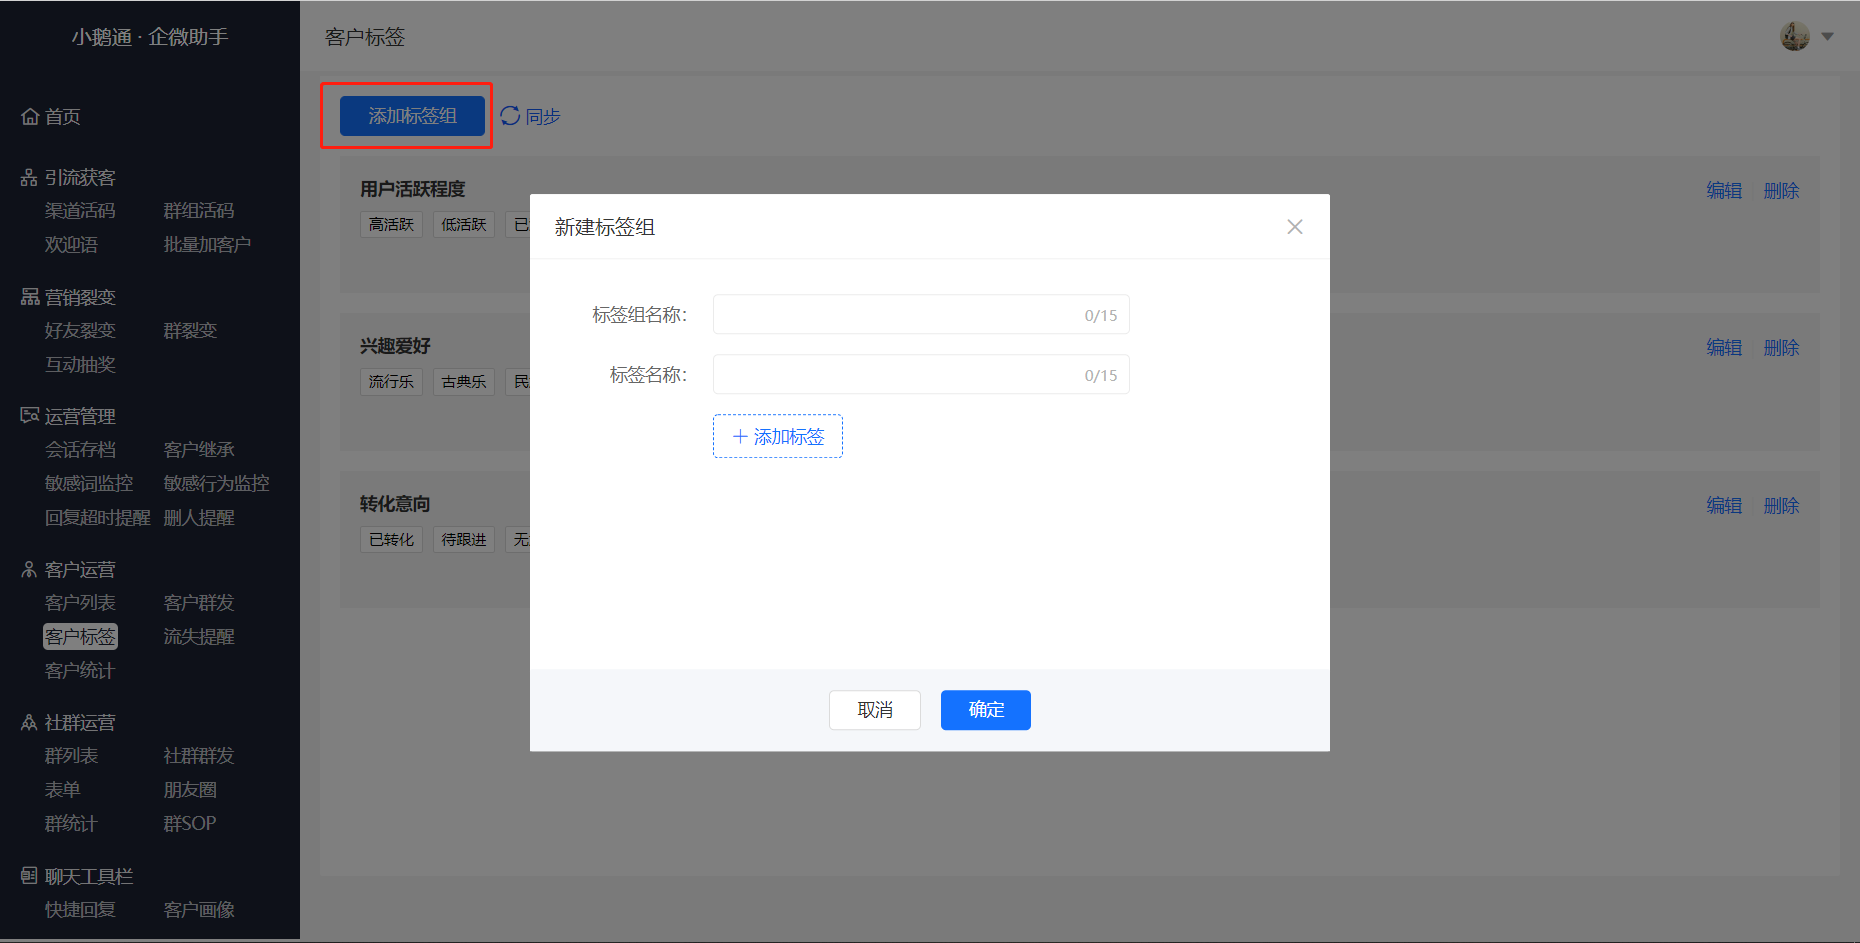Delete the 用户活跃程度 tag group

point(1781,191)
